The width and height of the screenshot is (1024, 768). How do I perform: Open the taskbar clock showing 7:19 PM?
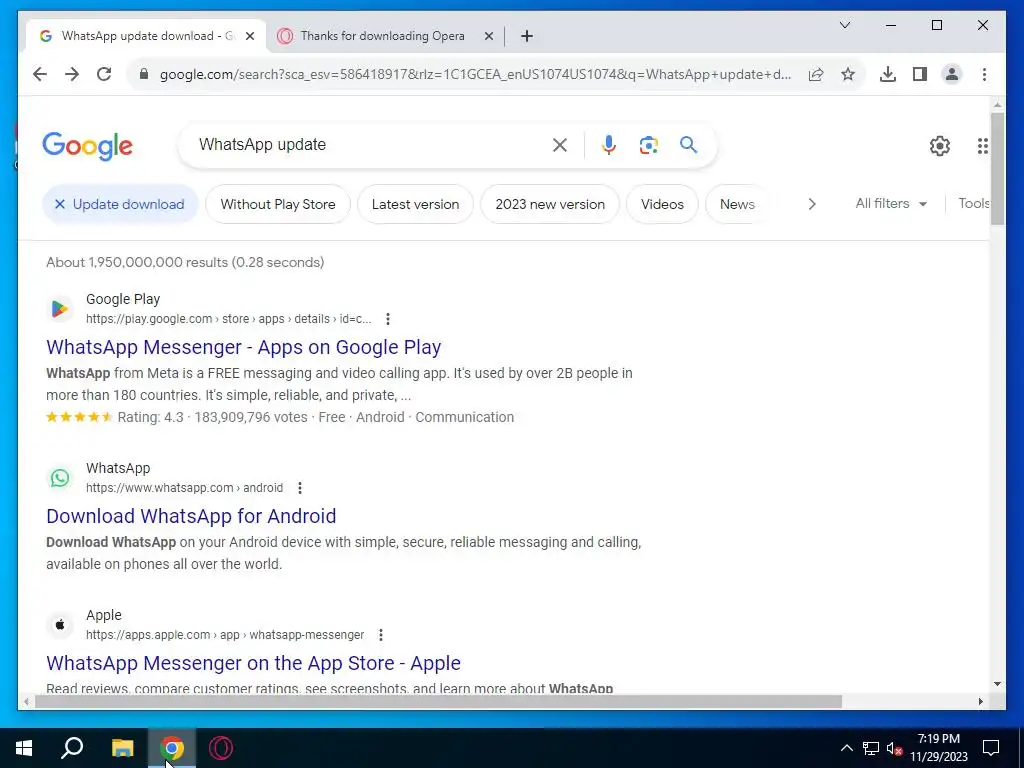click(939, 748)
